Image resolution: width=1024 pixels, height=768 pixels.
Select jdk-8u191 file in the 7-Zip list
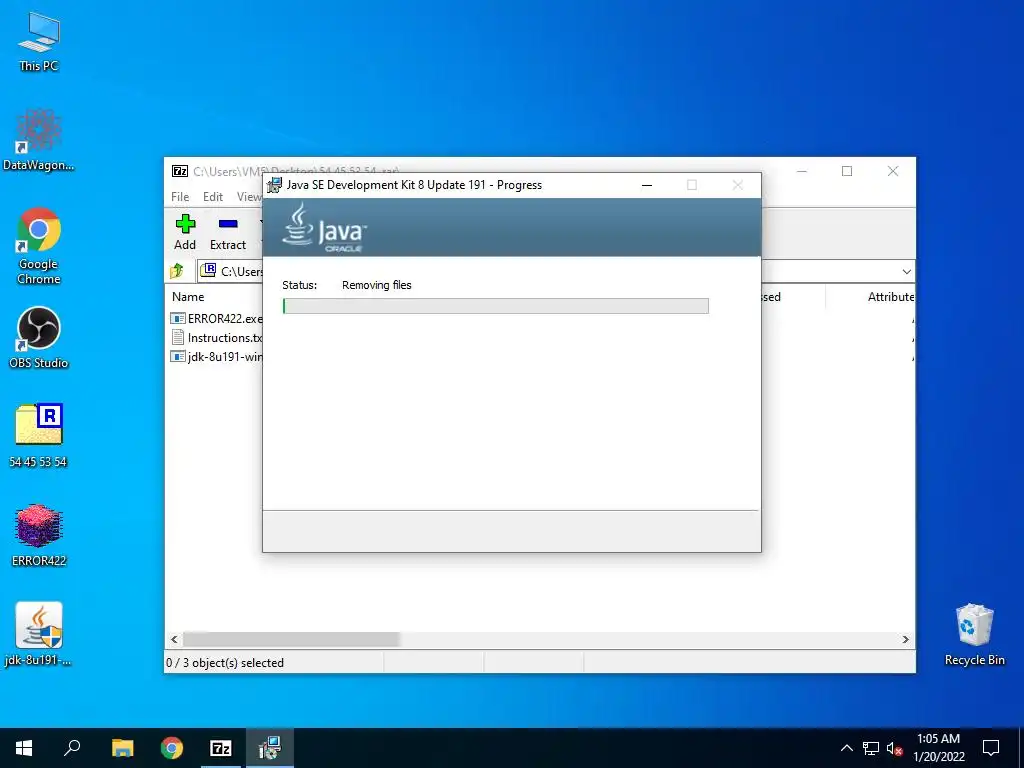coord(216,357)
